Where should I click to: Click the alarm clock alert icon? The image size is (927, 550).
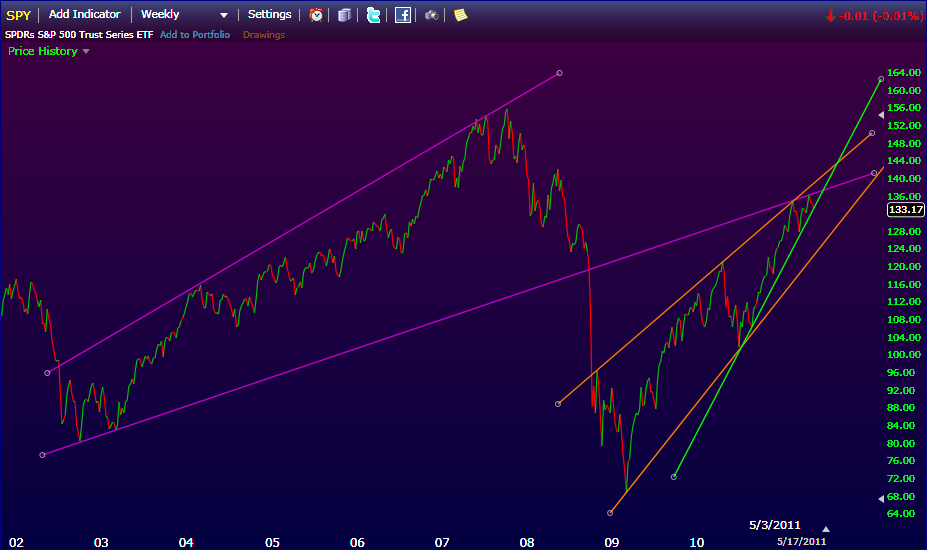click(x=316, y=15)
